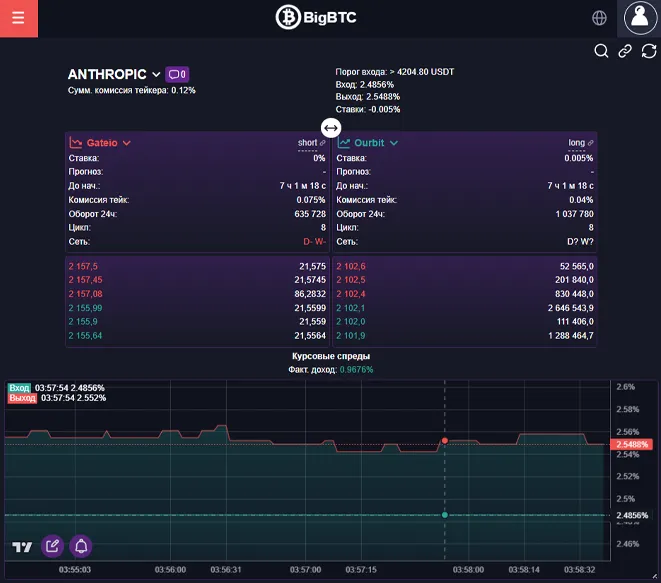Image resolution: width=661 pixels, height=583 pixels.
Task: Select Gateio ask price 2 157,5
Action: click(x=83, y=266)
